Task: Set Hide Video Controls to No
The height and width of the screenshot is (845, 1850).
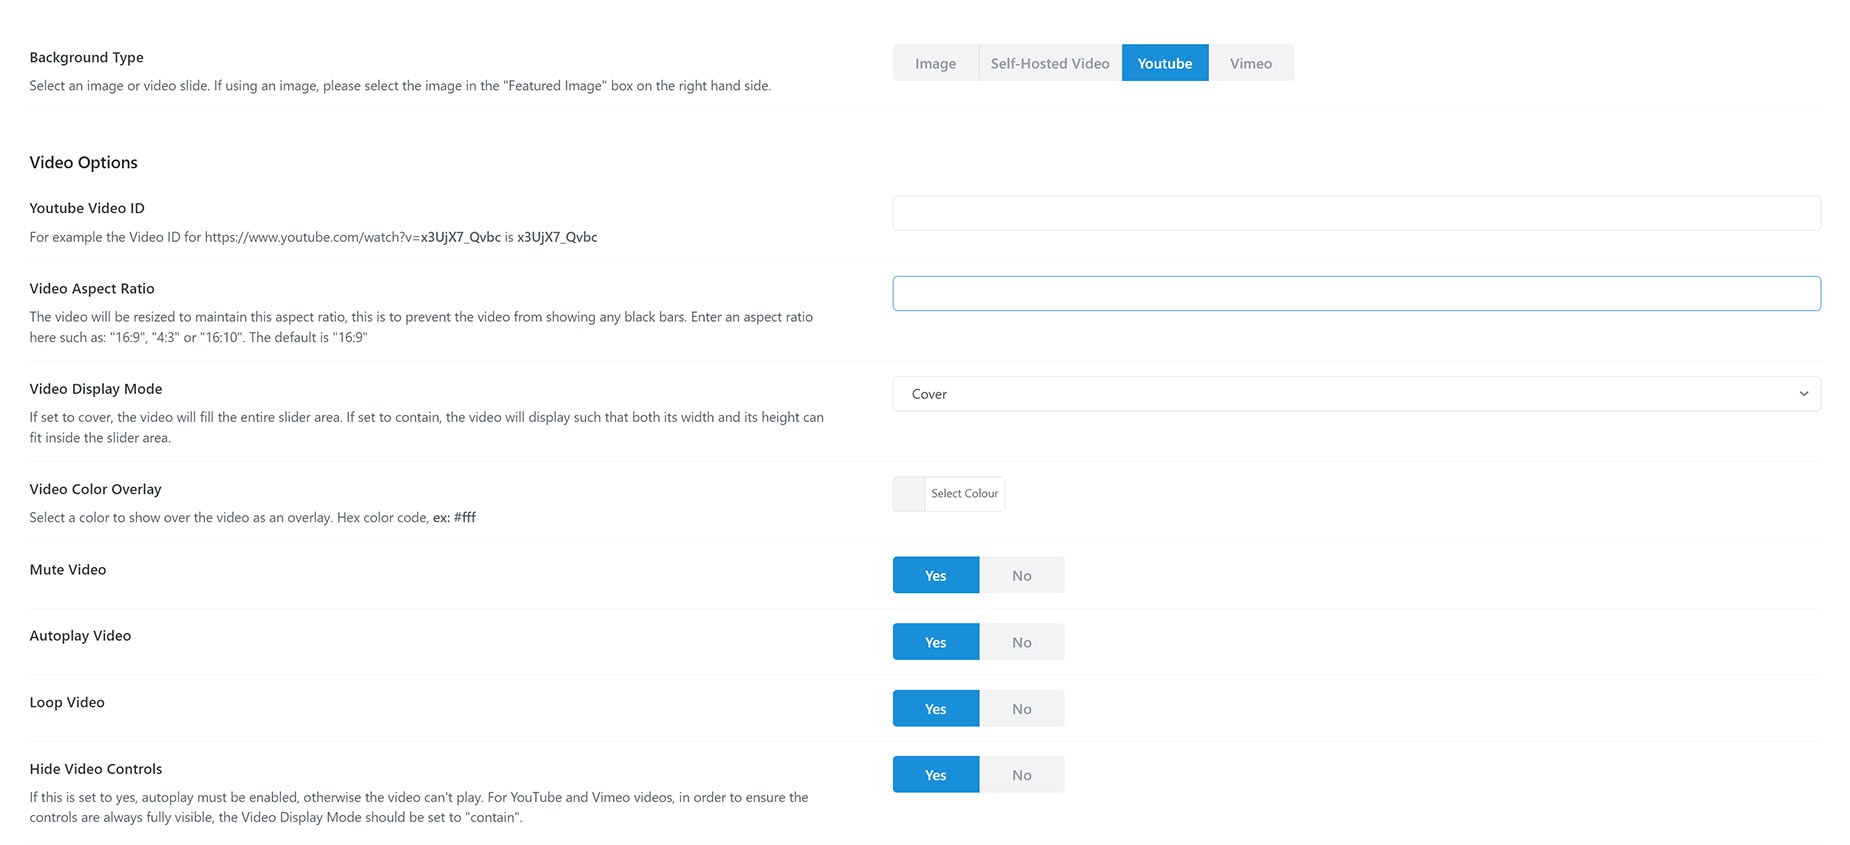Action: (1021, 775)
